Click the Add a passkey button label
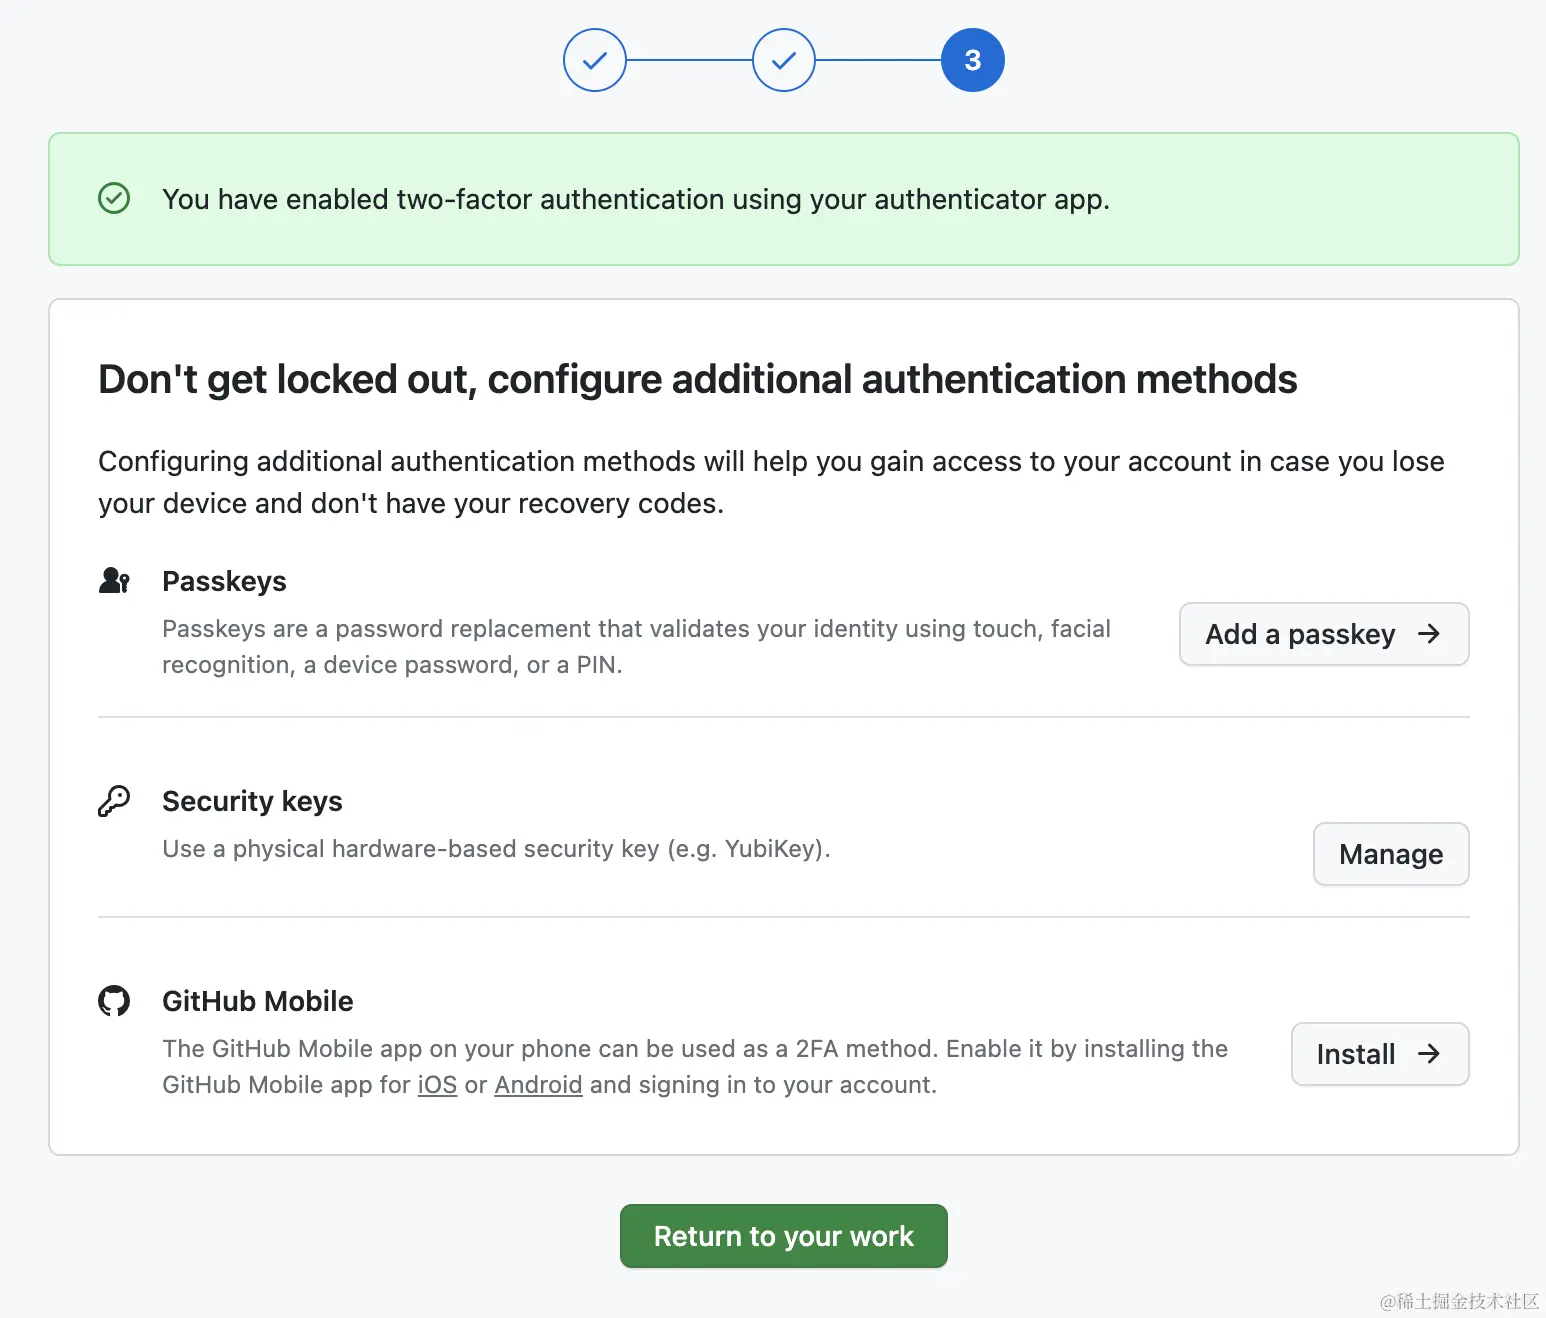This screenshot has height=1318, width=1546. click(x=1300, y=634)
